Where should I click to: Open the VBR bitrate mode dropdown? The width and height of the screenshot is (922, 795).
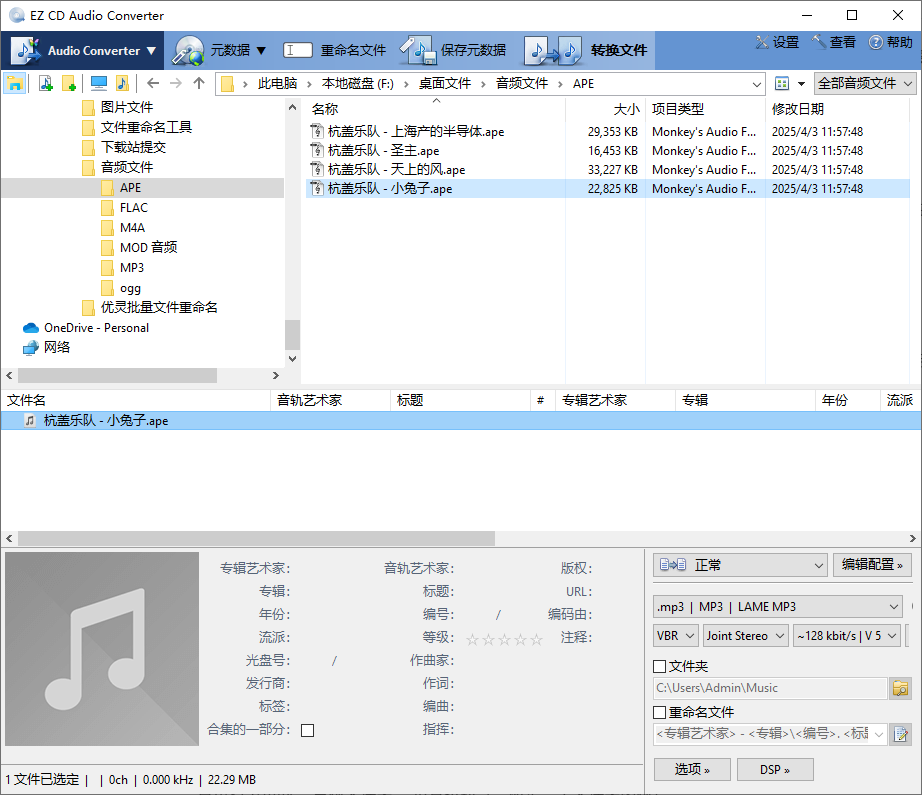point(675,636)
